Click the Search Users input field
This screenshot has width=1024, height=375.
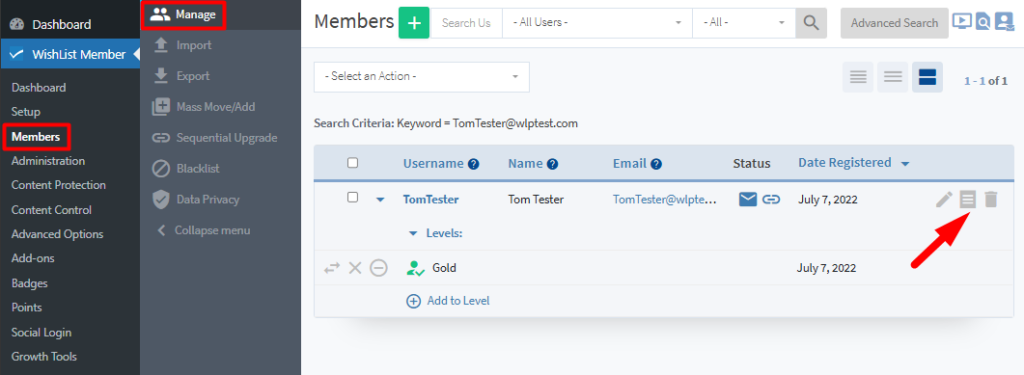[466, 23]
